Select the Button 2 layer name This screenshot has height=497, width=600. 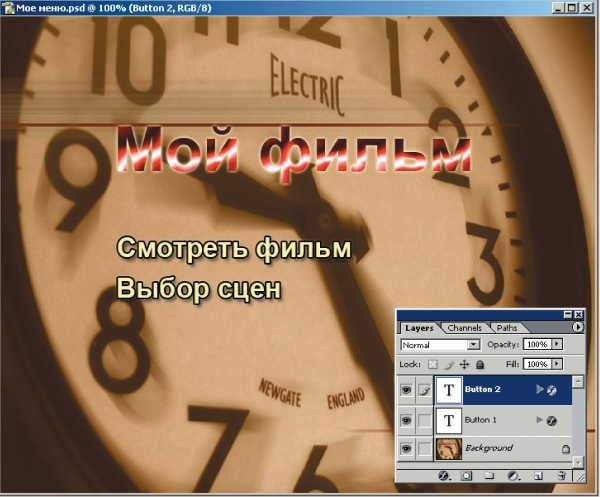[x=482, y=389]
